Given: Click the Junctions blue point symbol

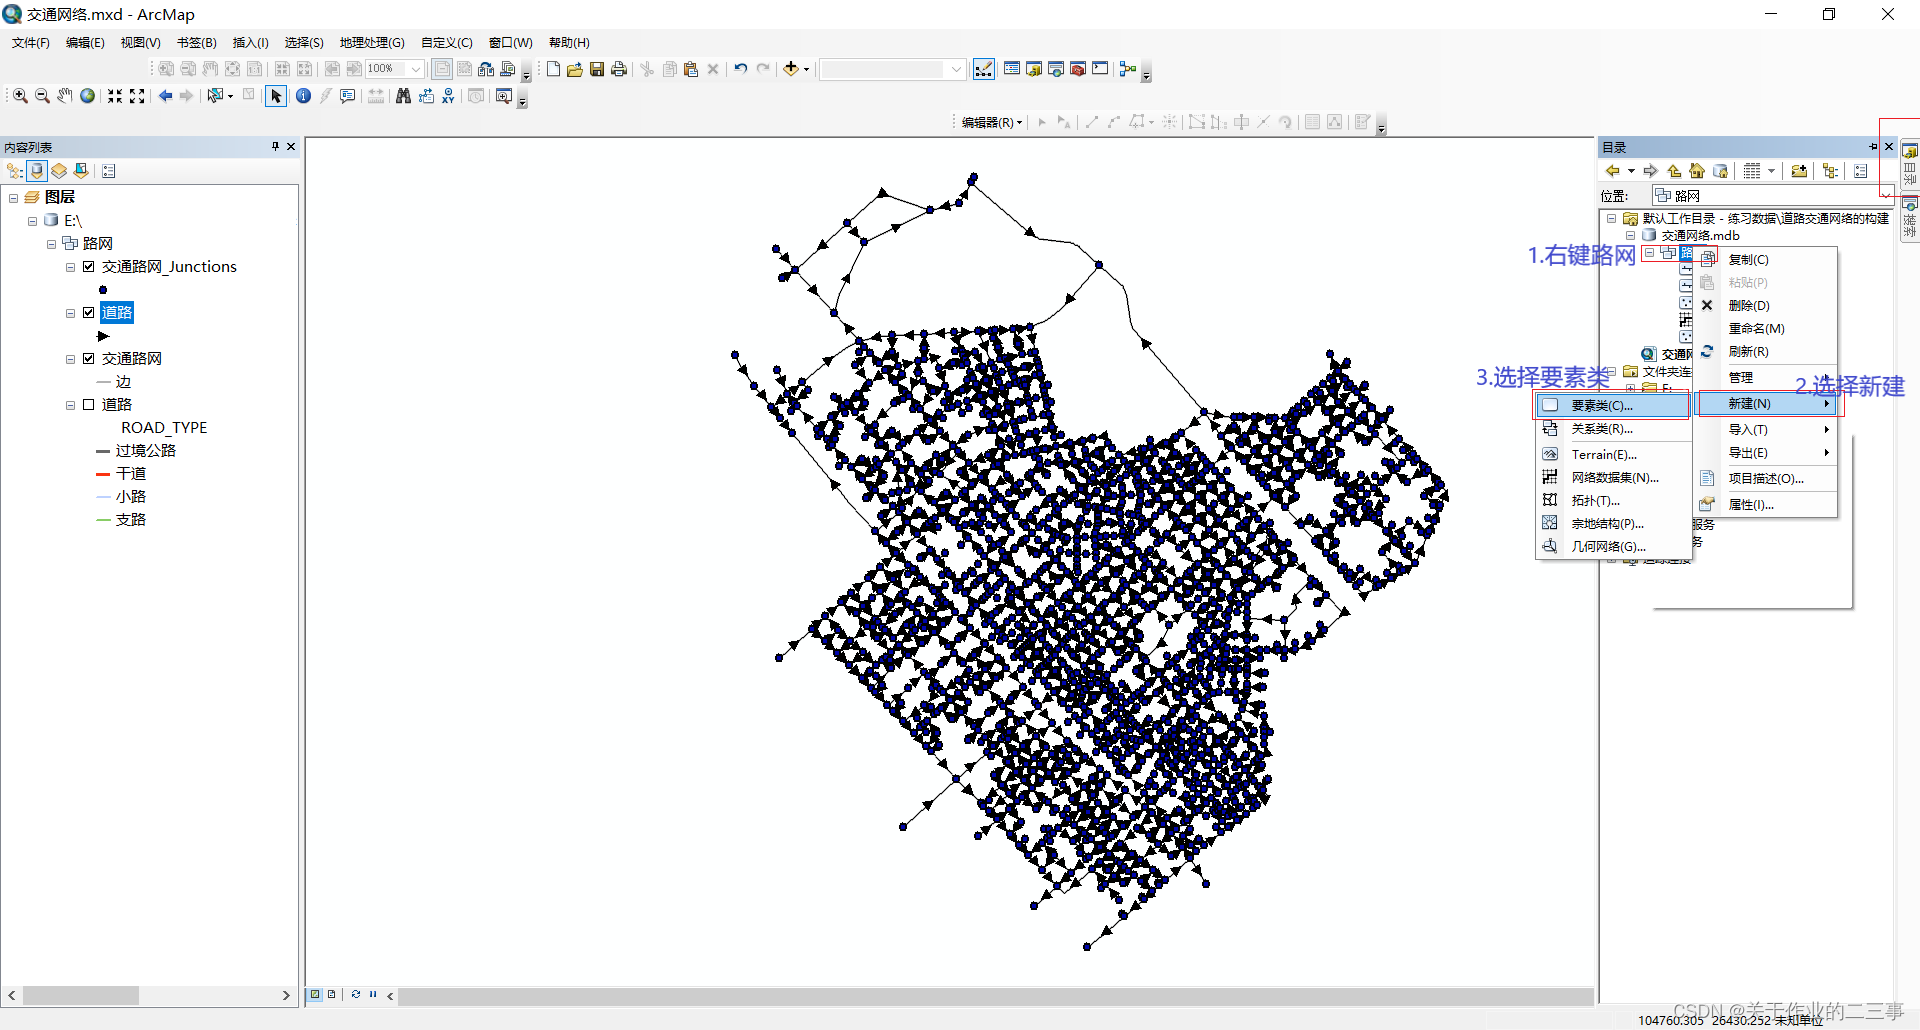Looking at the screenshot, I should [x=103, y=290].
